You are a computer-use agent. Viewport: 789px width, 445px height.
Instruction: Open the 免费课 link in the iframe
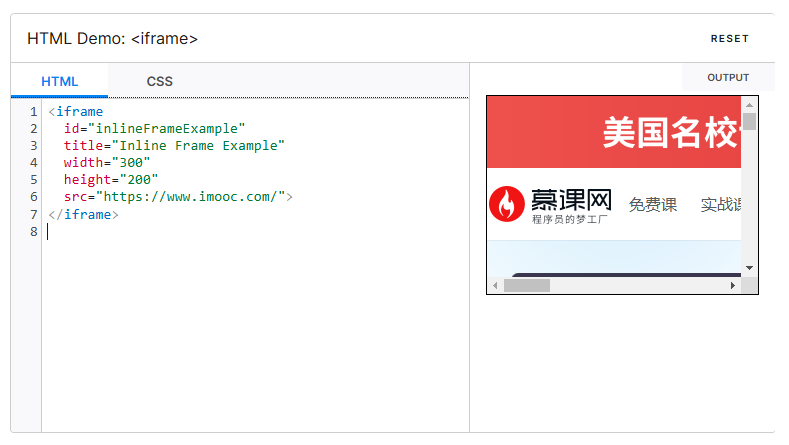click(x=652, y=205)
